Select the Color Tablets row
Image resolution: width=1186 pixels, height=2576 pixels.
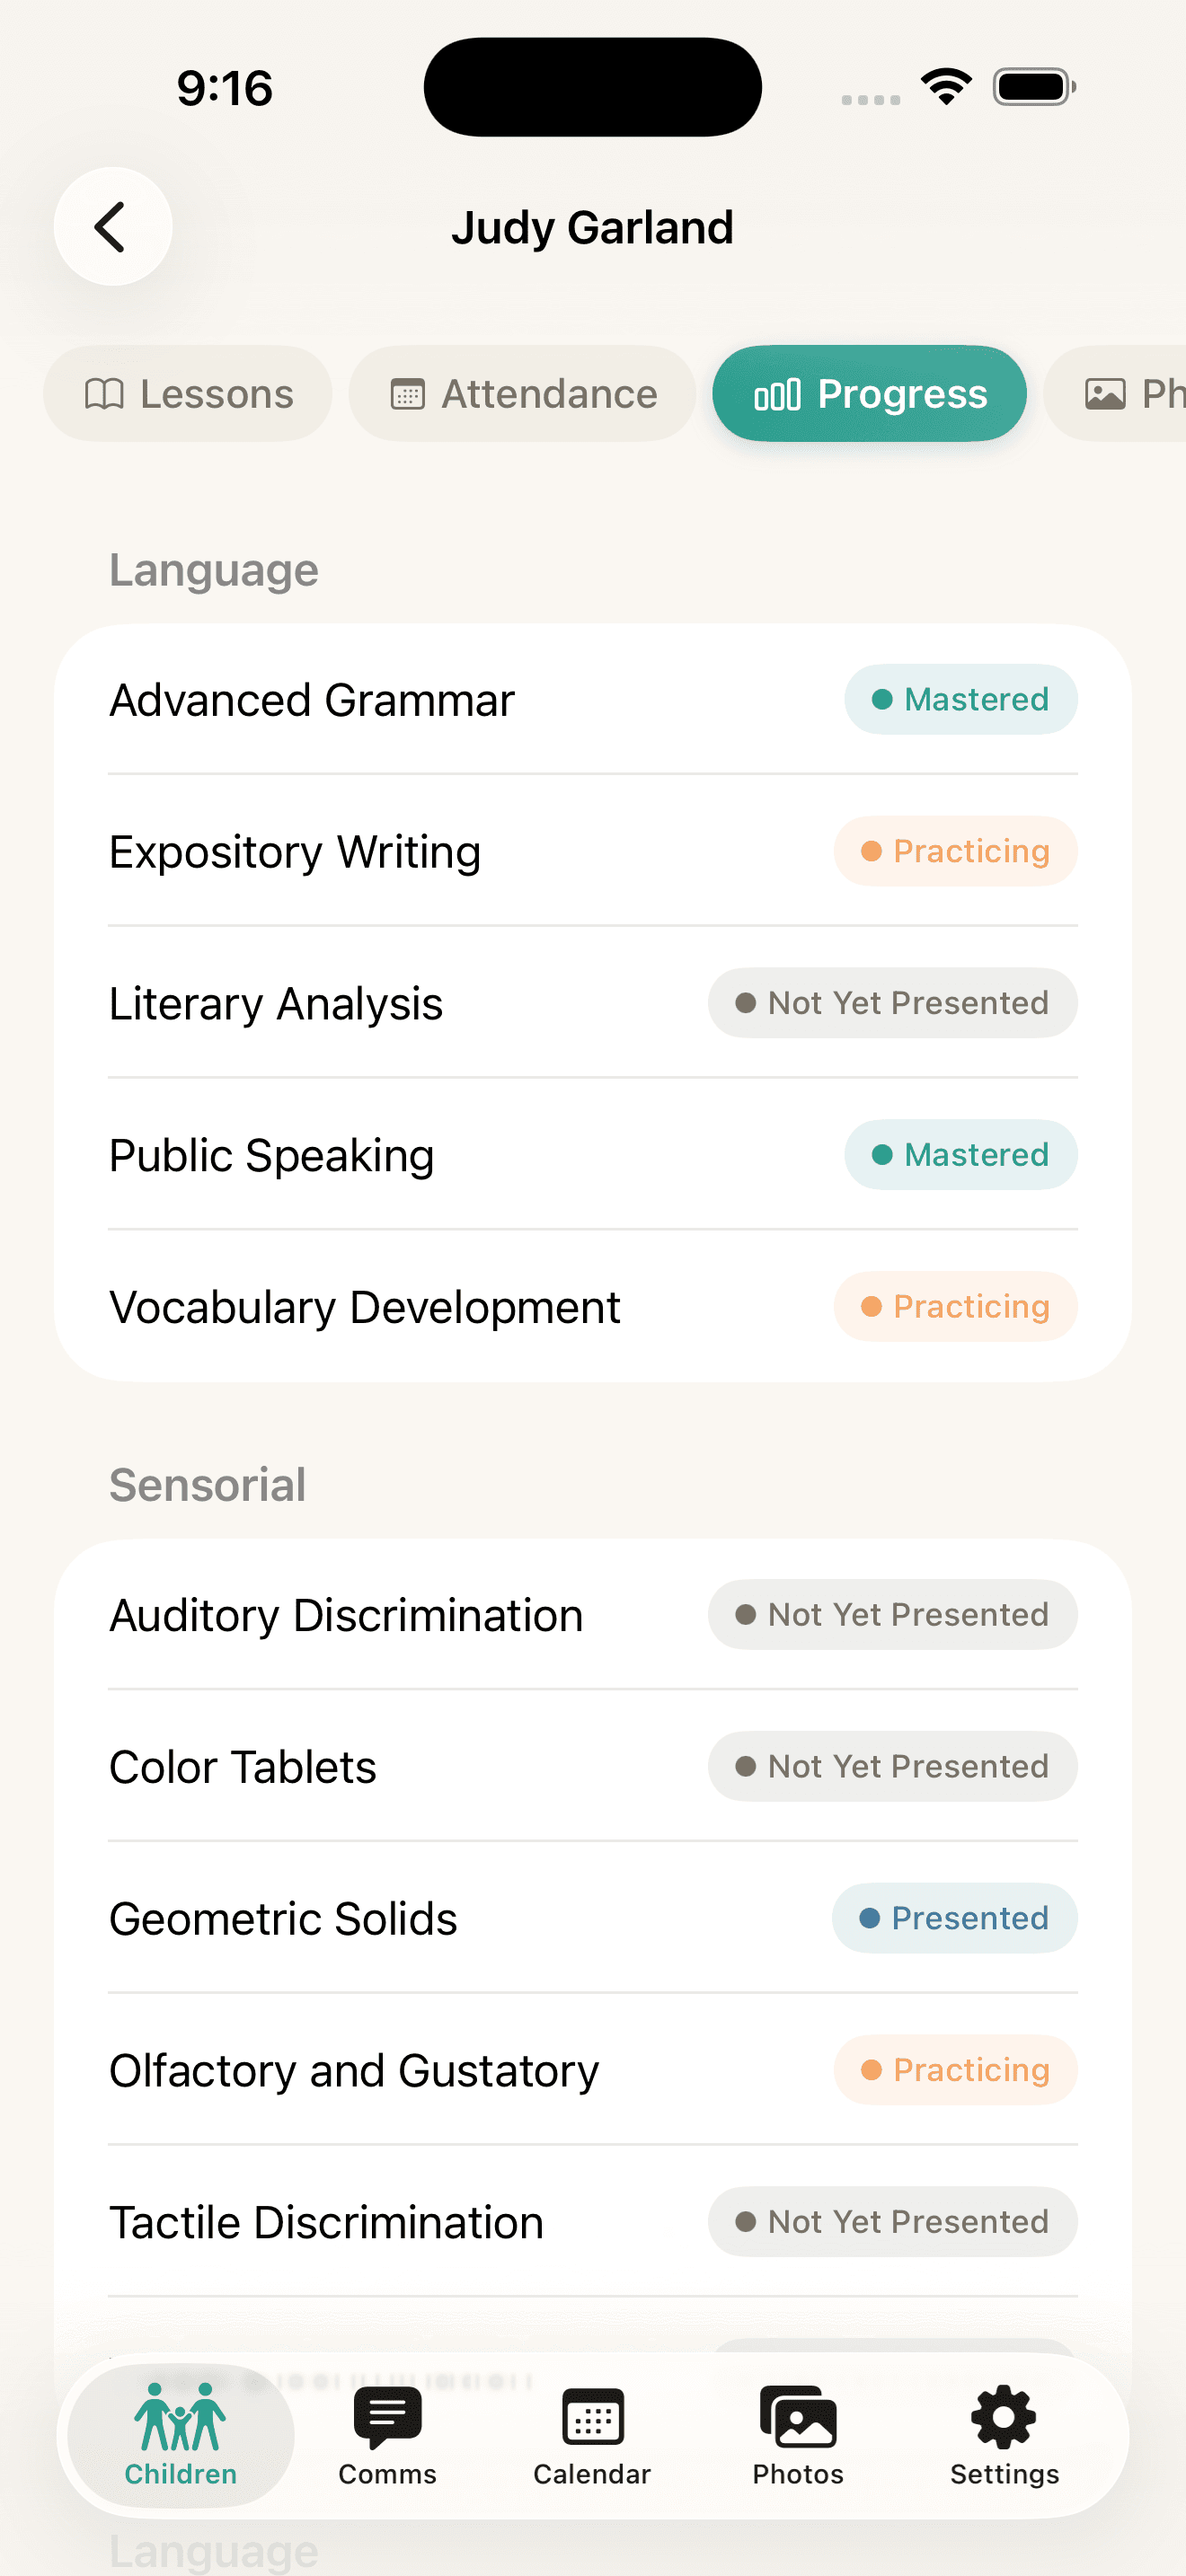pyautogui.click(x=593, y=1766)
